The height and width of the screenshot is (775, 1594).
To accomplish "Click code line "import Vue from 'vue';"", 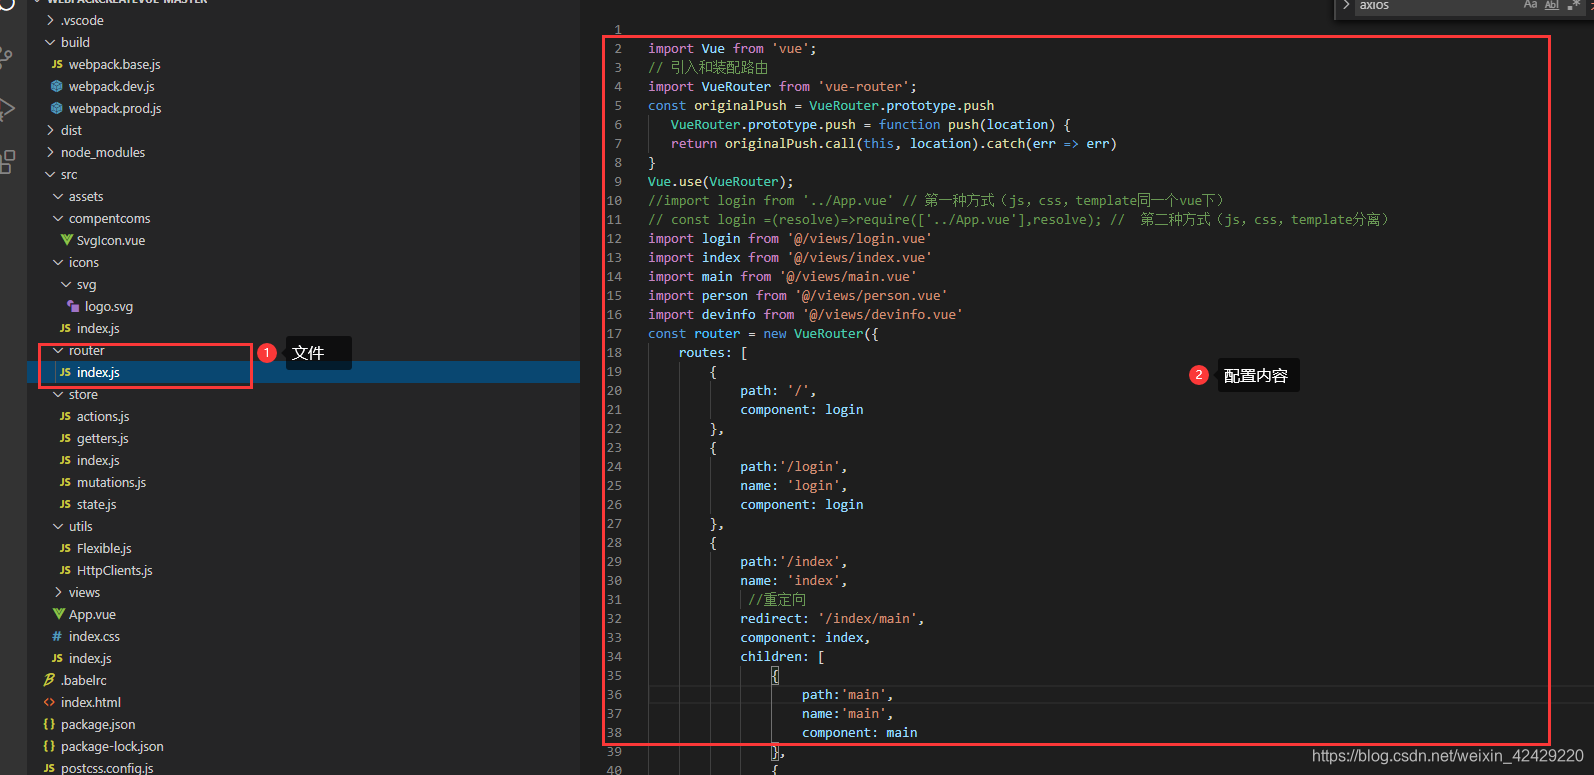I will click(x=732, y=48).
